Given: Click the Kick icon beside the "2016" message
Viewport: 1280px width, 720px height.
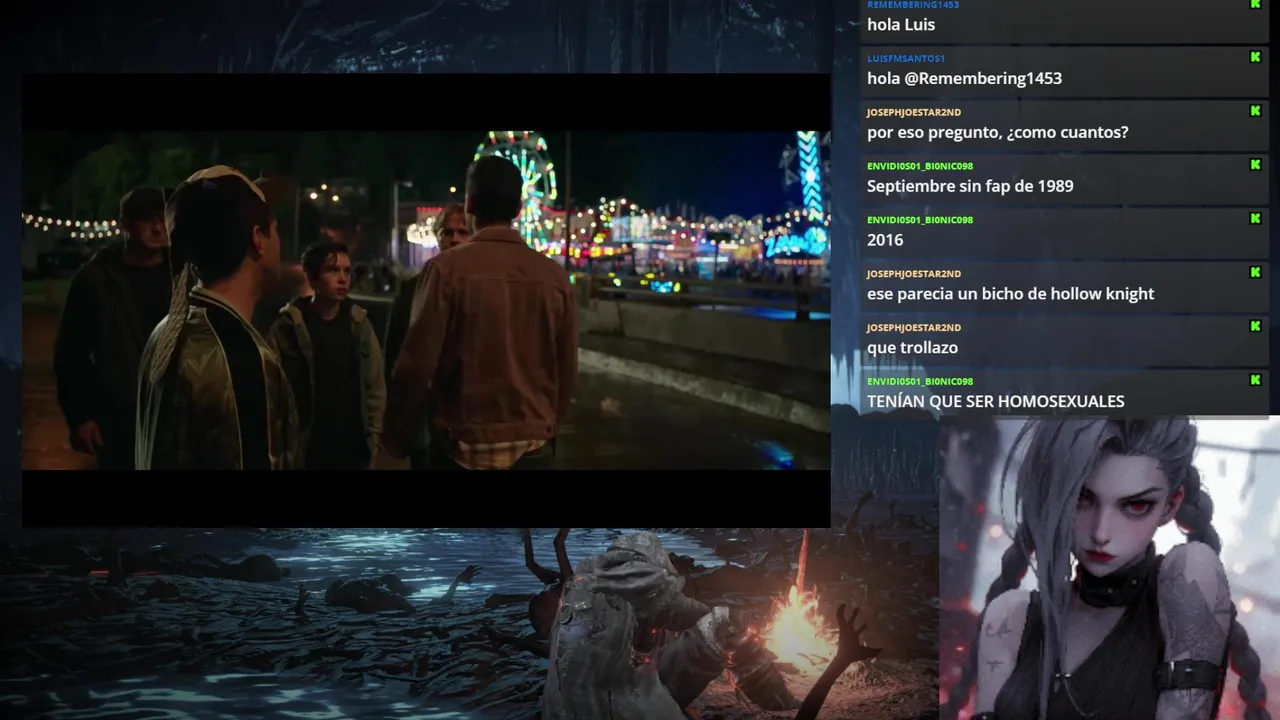Looking at the screenshot, I should (1255, 219).
